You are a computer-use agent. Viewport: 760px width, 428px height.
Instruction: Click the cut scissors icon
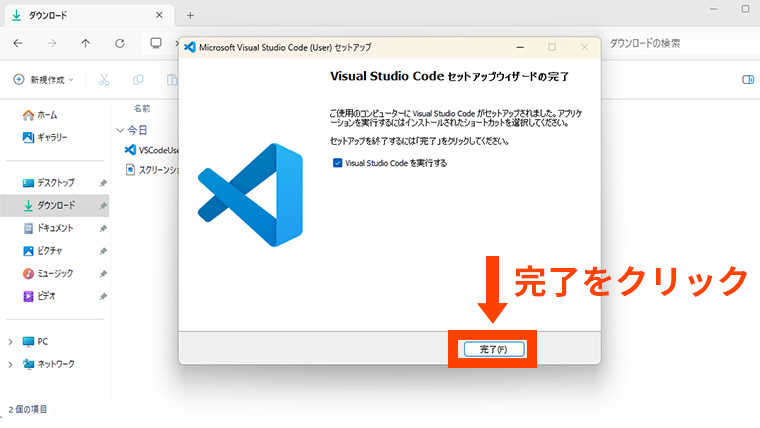pyautogui.click(x=103, y=79)
